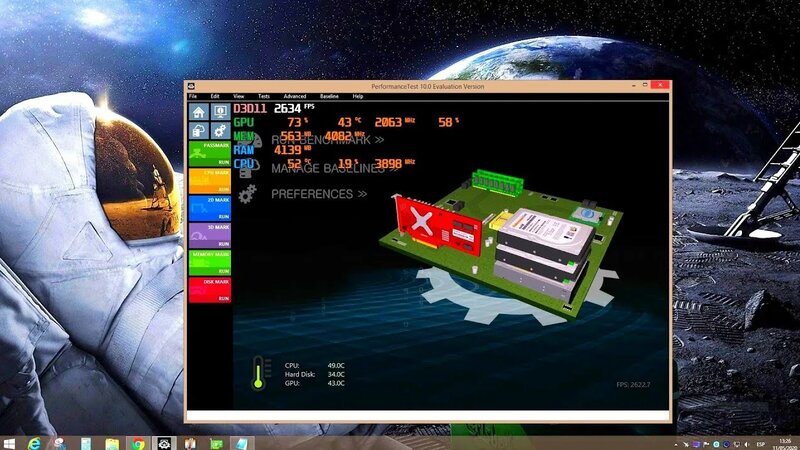Open the View menu
The image size is (800, 450).
point(238,96)
